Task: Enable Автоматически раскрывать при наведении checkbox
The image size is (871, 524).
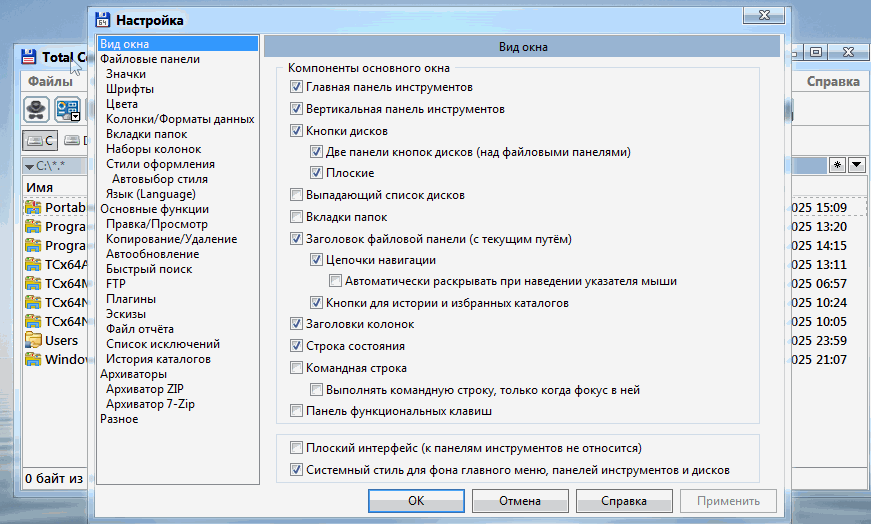Action: [335, 281]
